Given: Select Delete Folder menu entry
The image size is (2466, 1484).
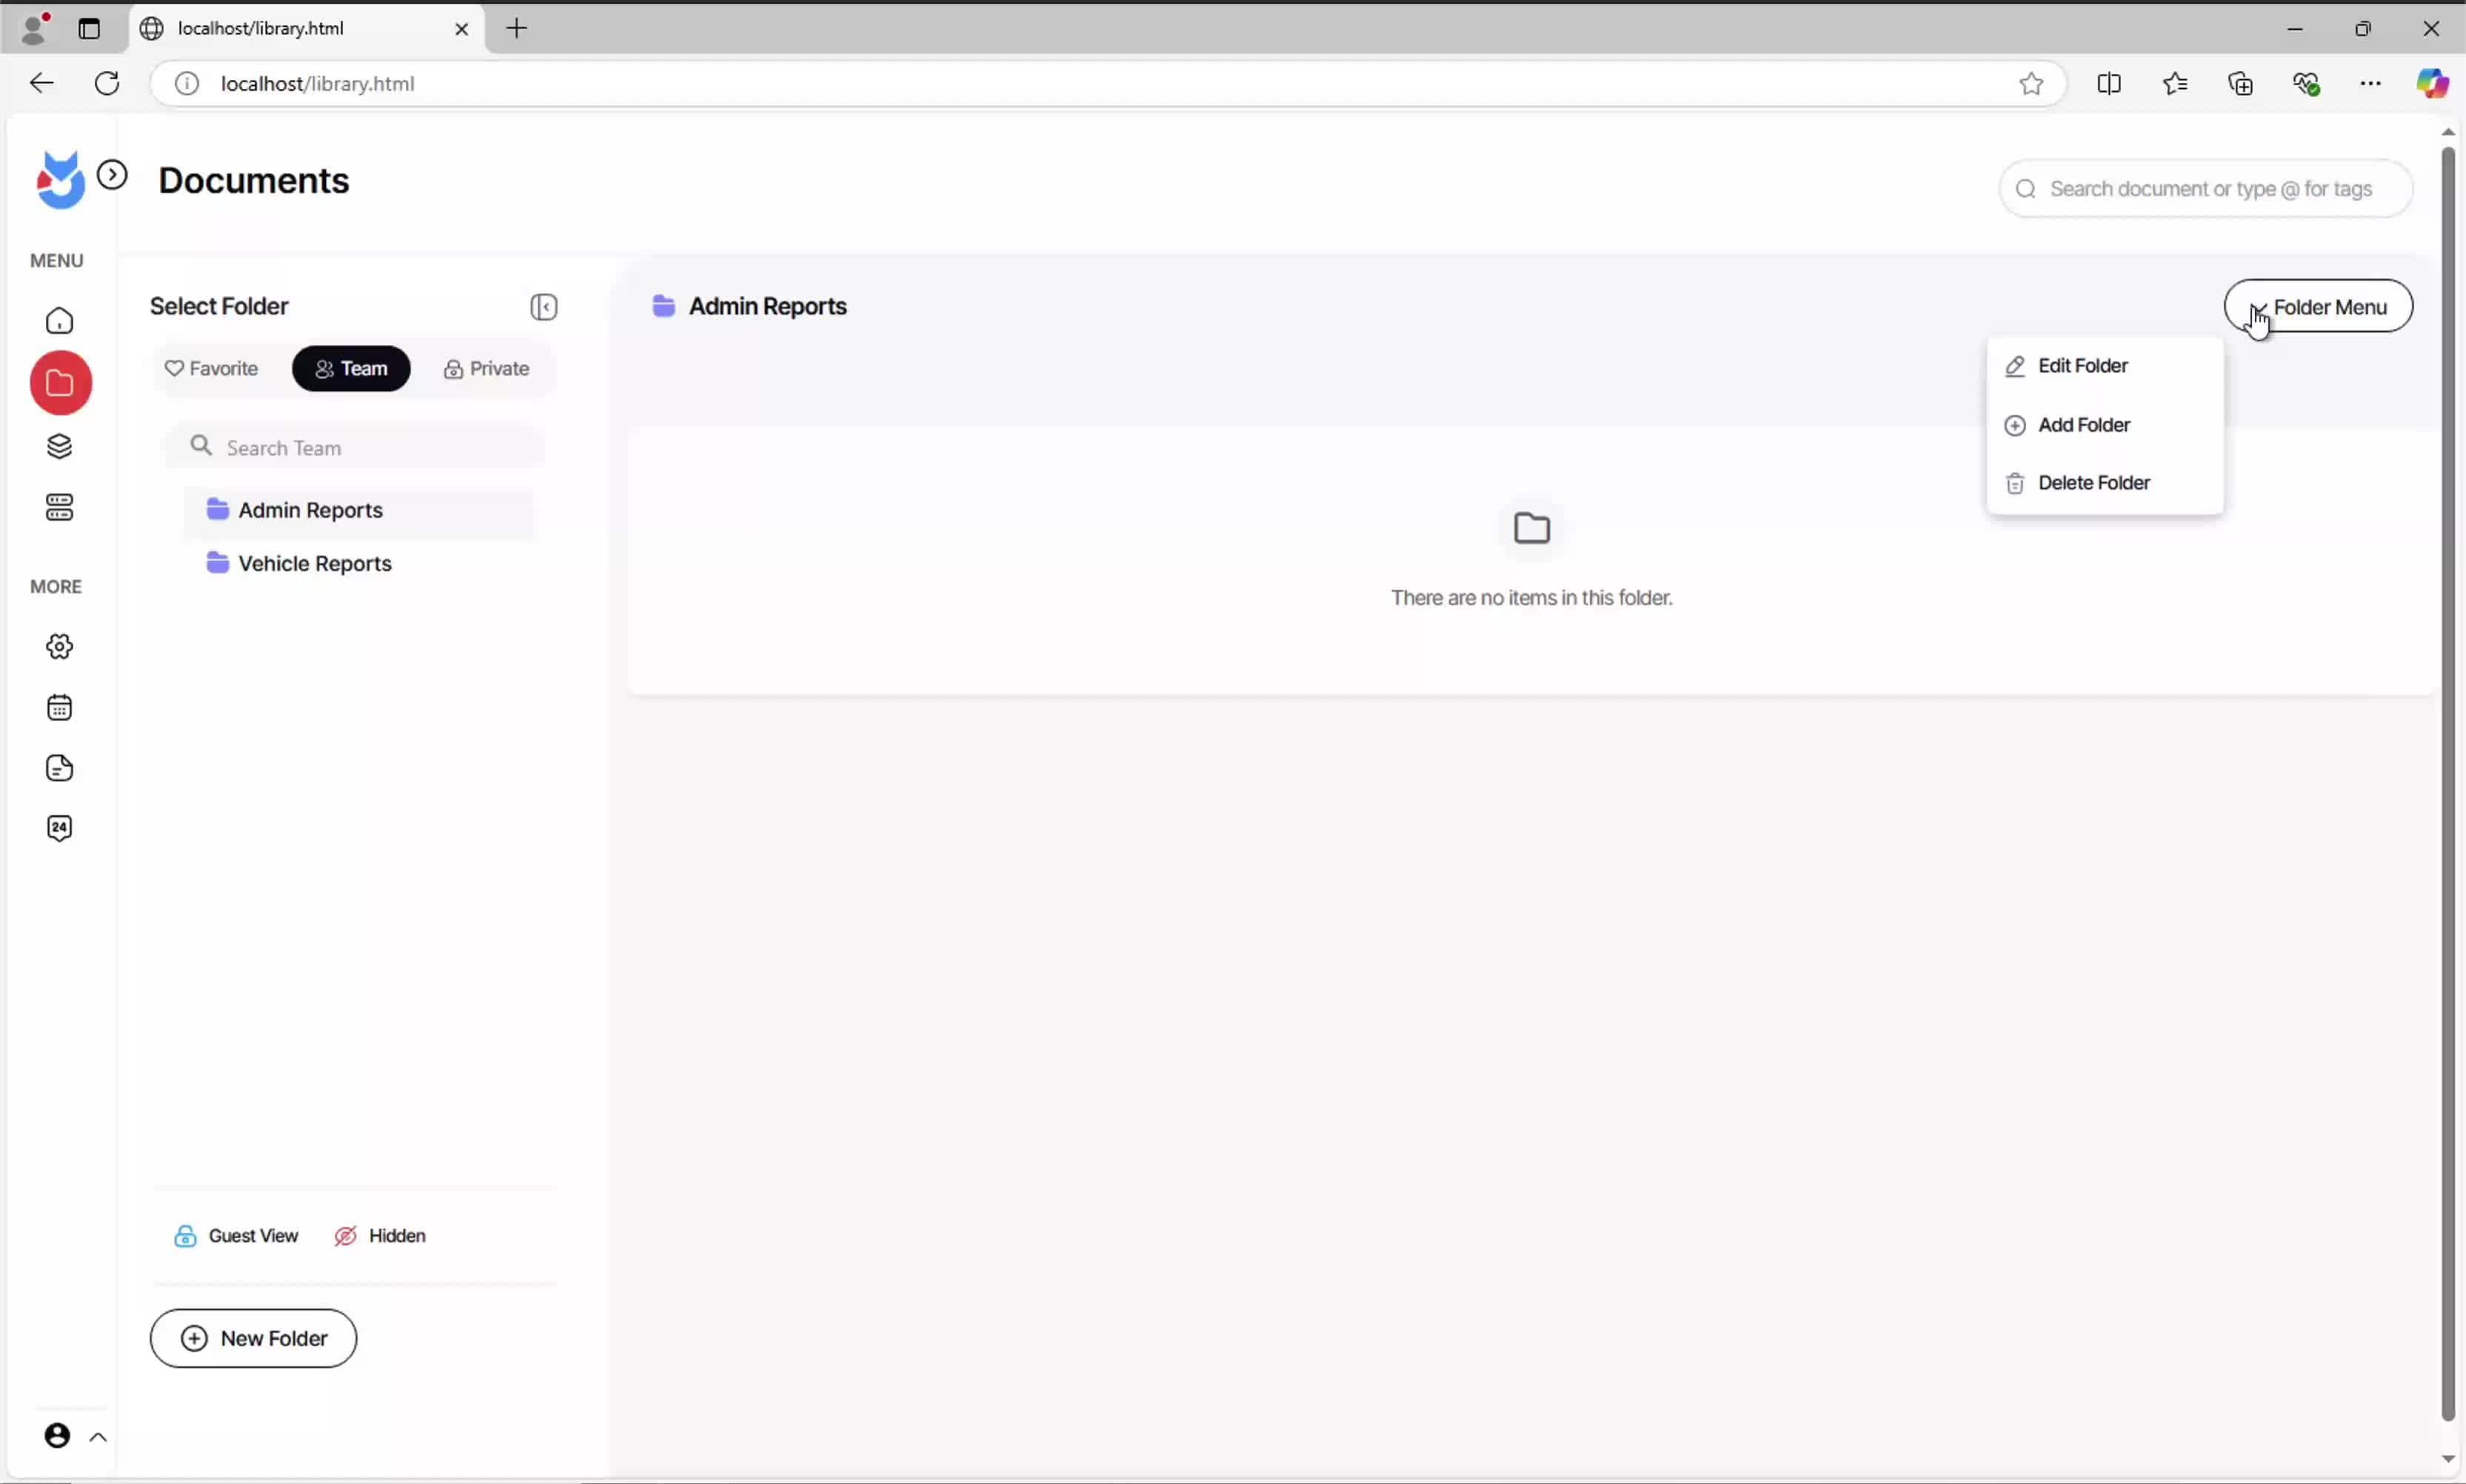Looking at the screenshot, I should (x=2093, y=483).
